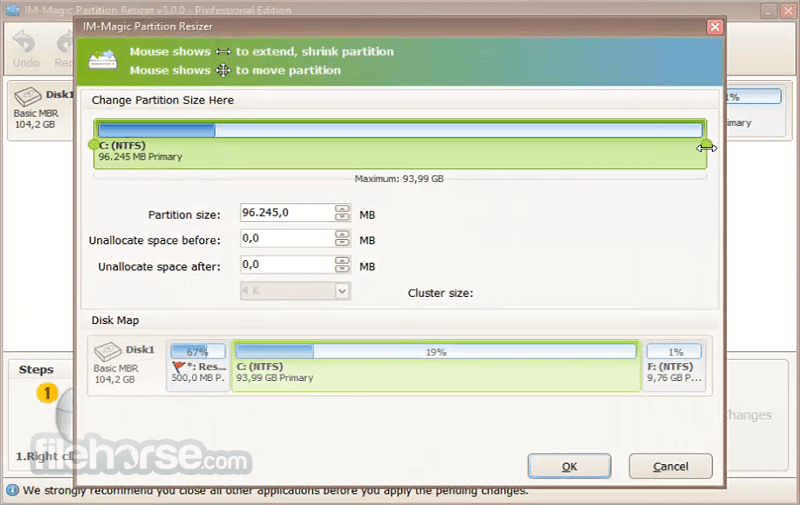
Task: Click the 'Maximum: 93,99 GB' label
Action: 399,179
